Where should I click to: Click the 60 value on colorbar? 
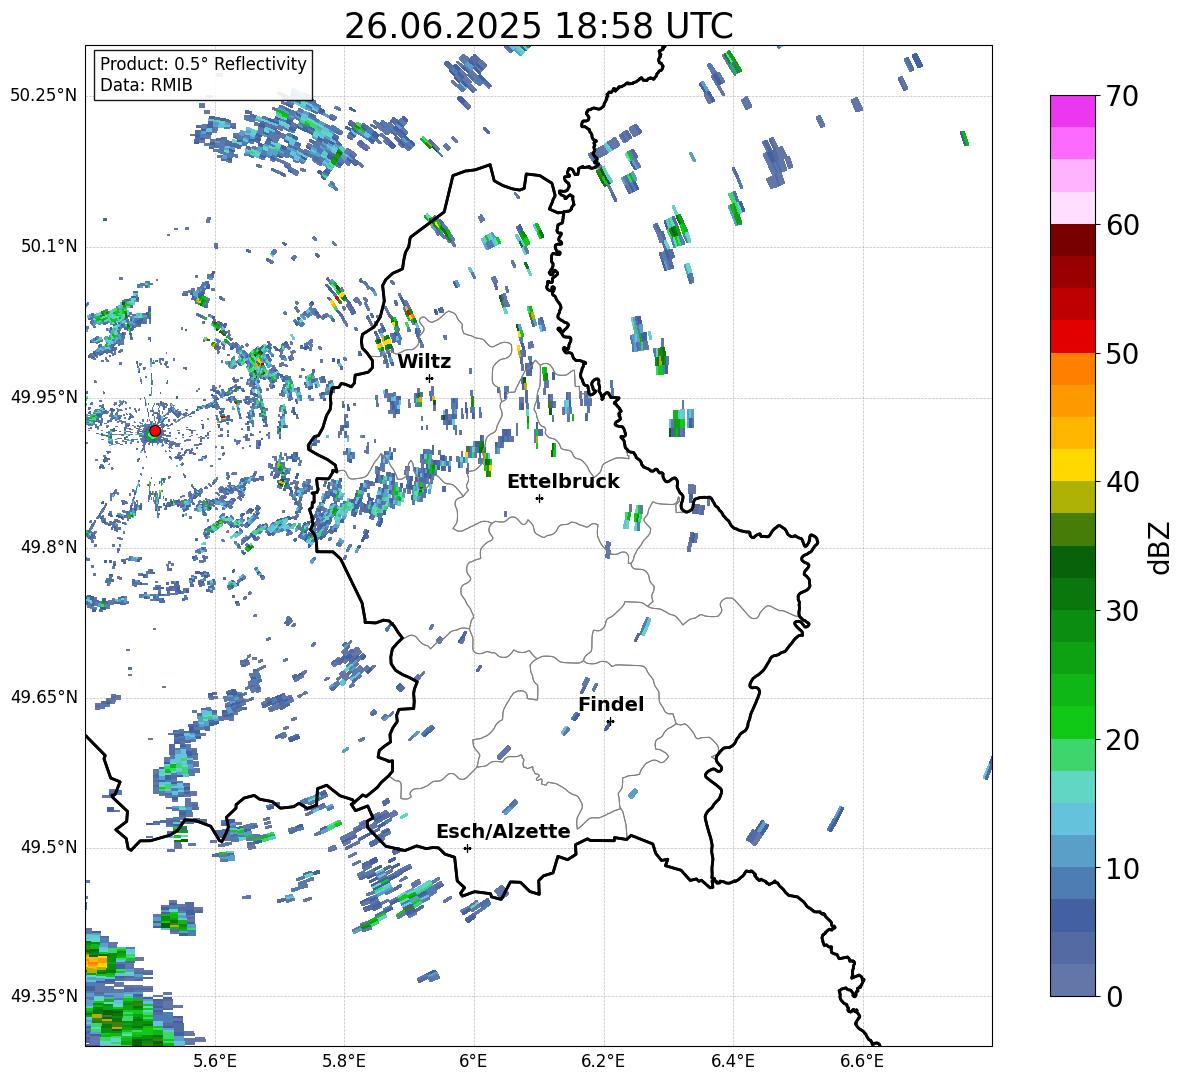(x=1122, y=225)
